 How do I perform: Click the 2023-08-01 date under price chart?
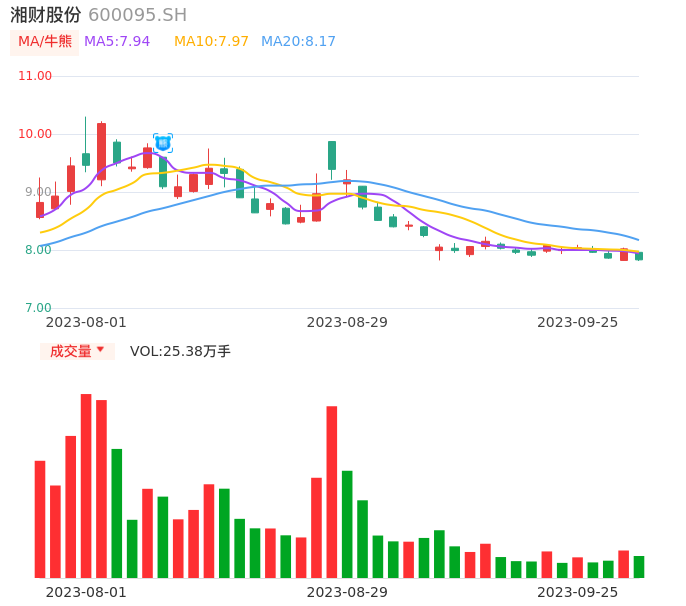86,323
